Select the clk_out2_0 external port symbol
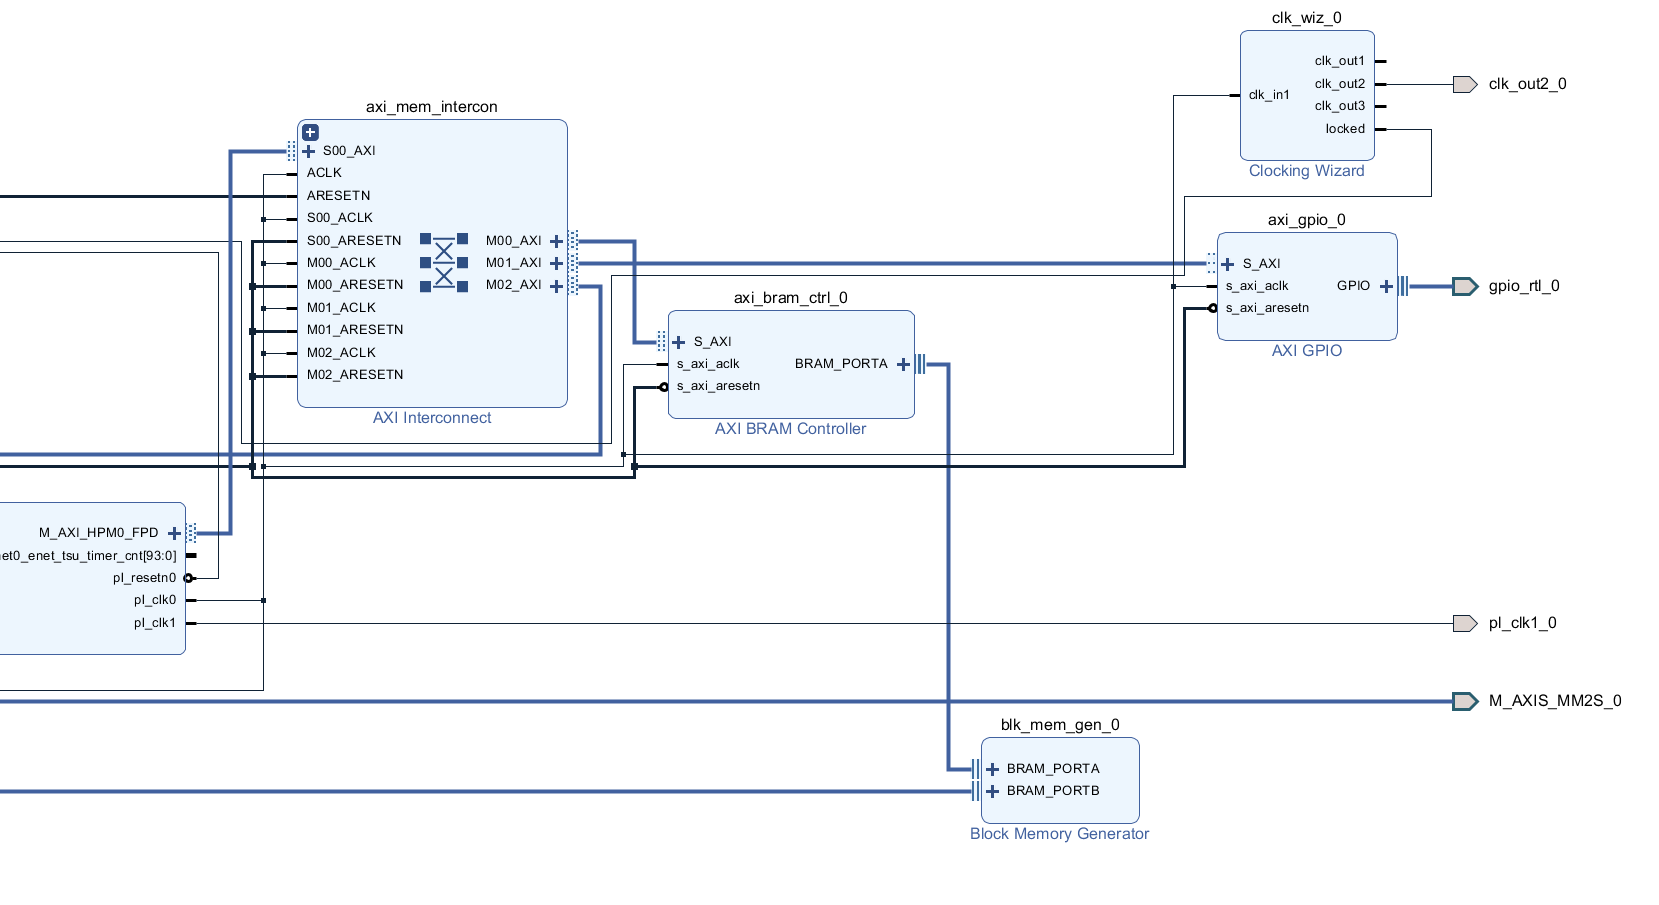 (x=1465, y=84)
